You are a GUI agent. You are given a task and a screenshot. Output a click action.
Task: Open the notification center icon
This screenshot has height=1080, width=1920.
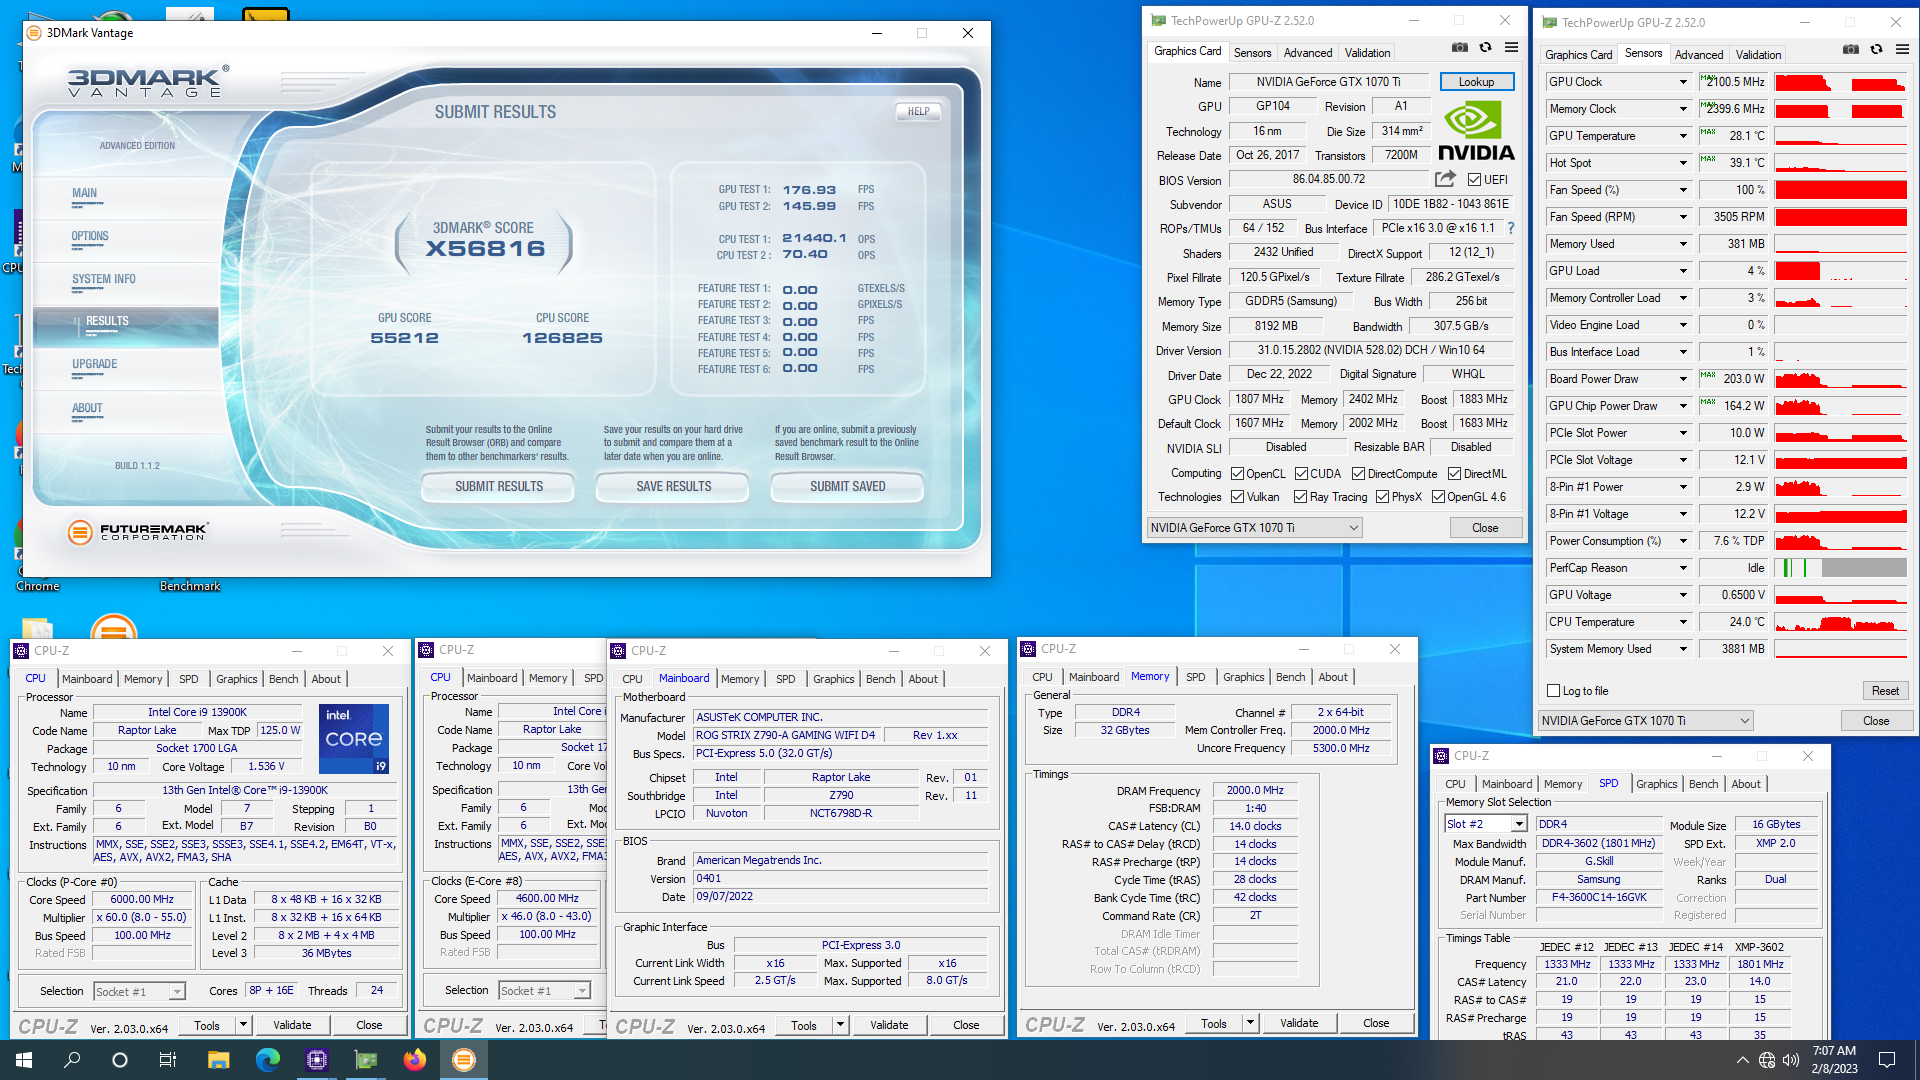(1887, 1060)
